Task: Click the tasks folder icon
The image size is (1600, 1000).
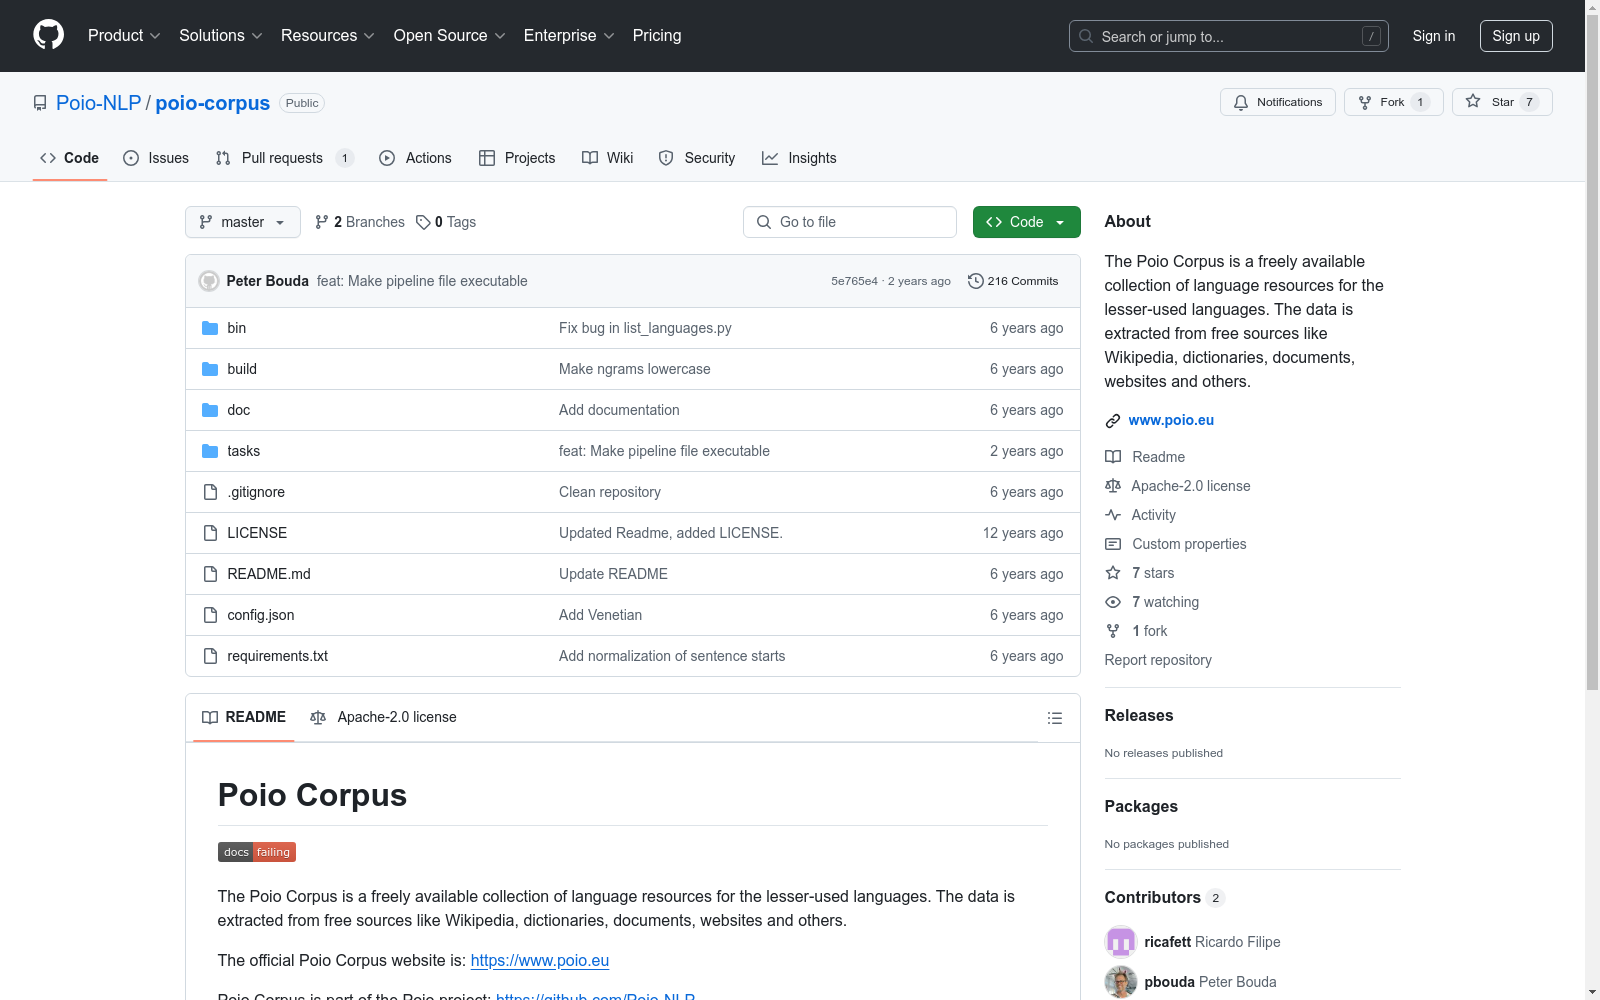Action: coord(210,451)
